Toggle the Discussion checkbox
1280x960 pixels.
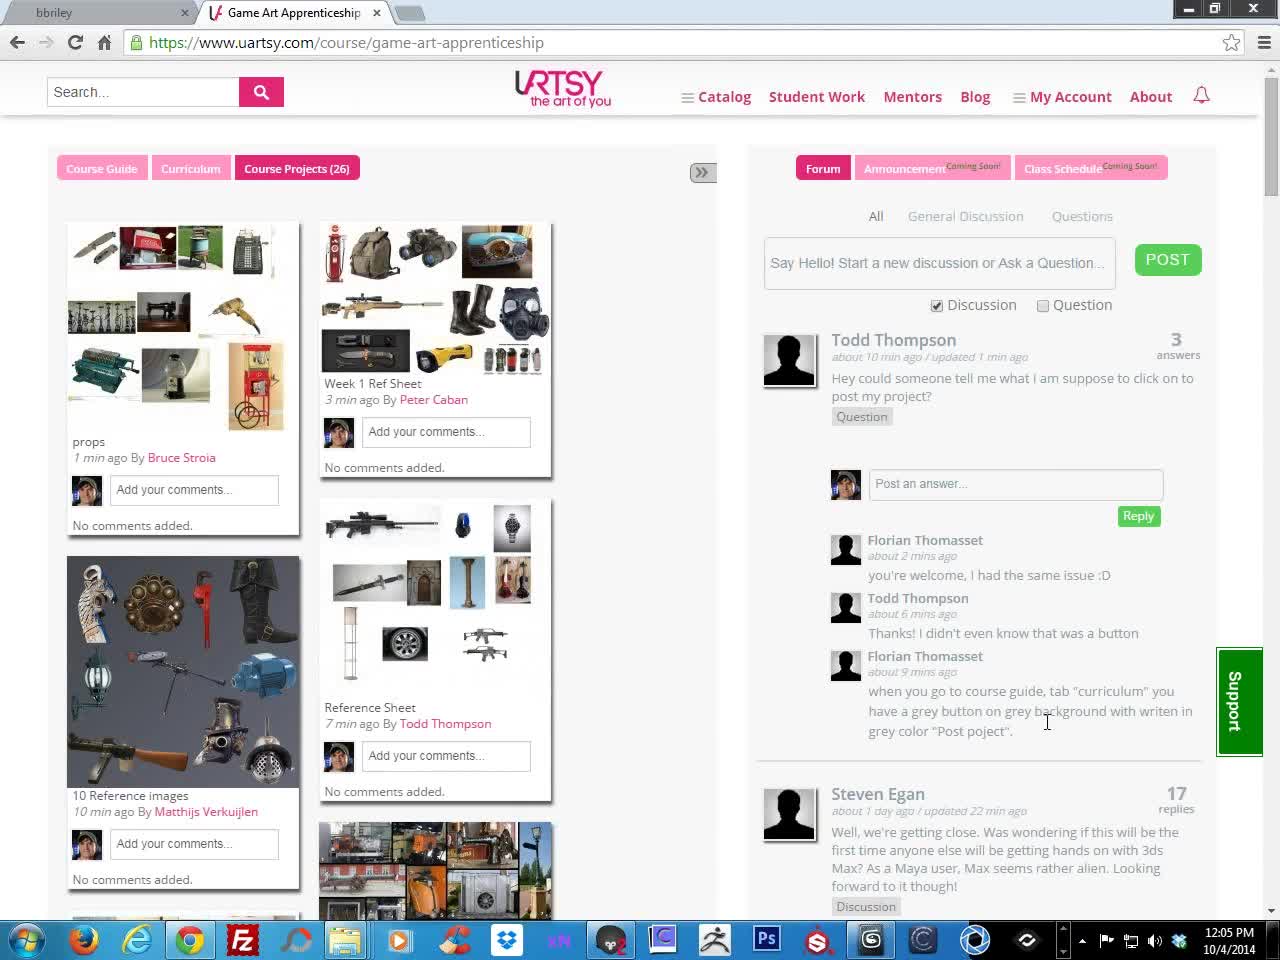pos(936,306)
